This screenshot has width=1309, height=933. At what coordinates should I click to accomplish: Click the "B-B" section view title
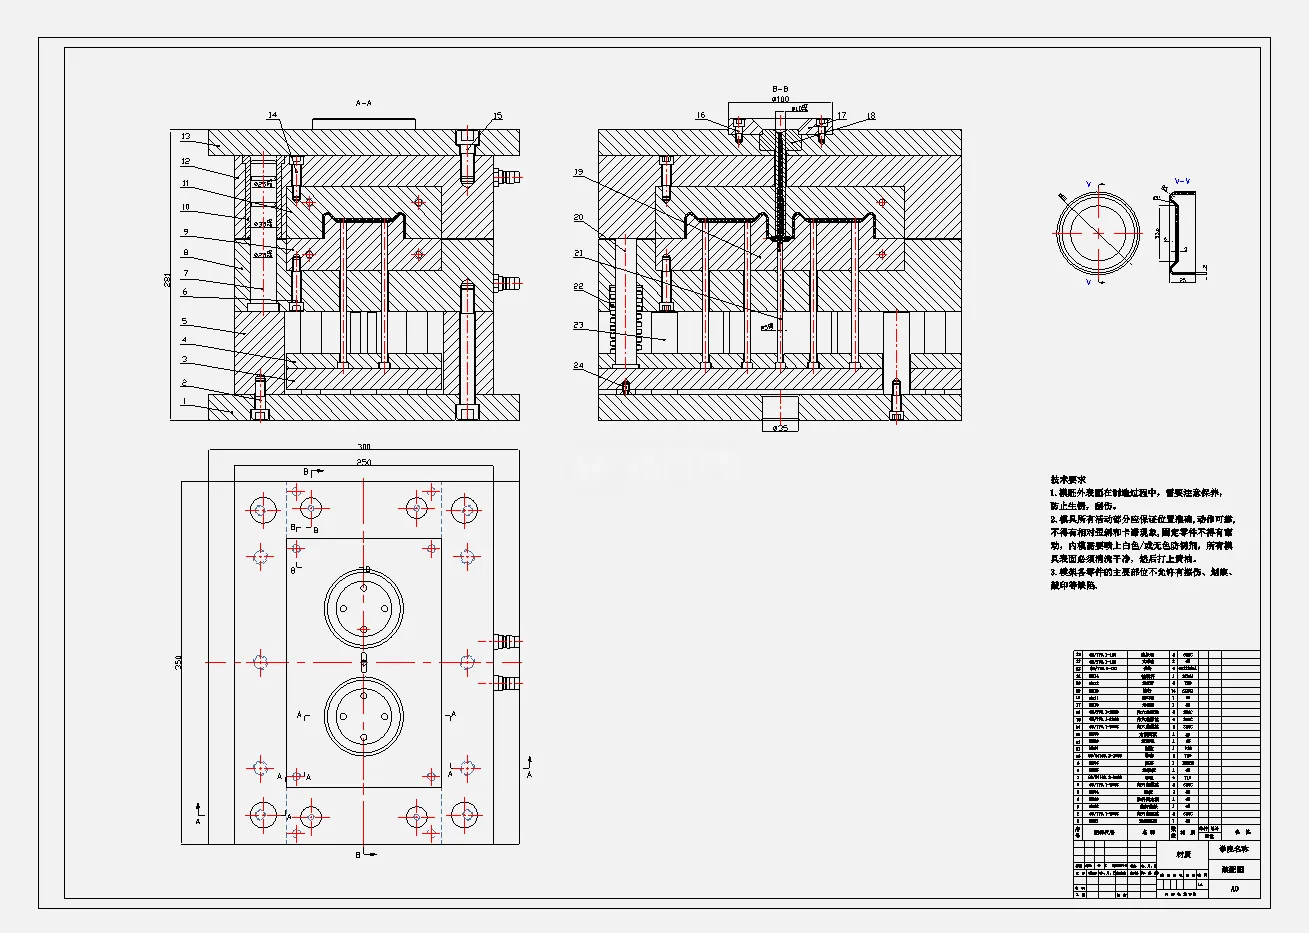781,89
